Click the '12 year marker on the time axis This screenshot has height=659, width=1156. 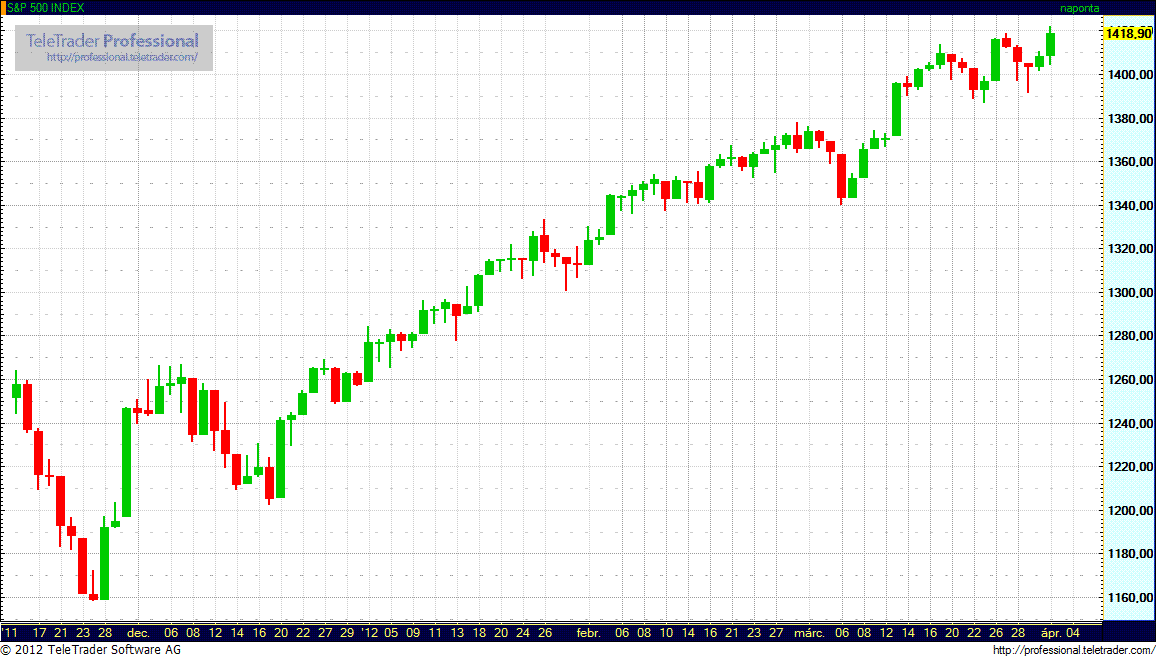(370, 633)
